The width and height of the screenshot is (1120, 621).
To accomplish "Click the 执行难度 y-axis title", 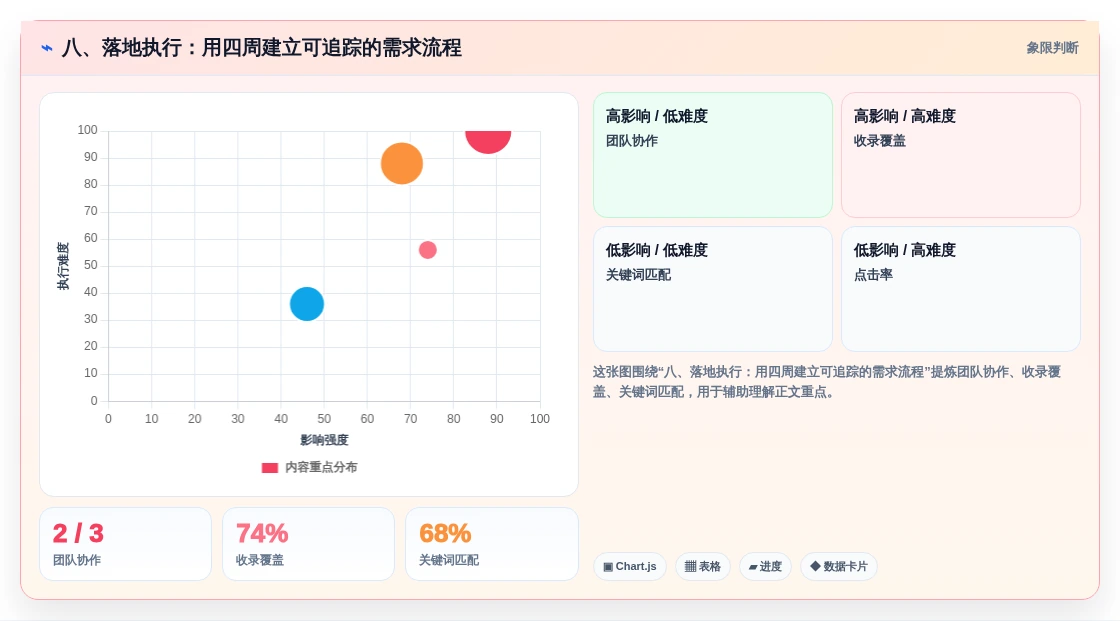I will [x=63, y=266].
